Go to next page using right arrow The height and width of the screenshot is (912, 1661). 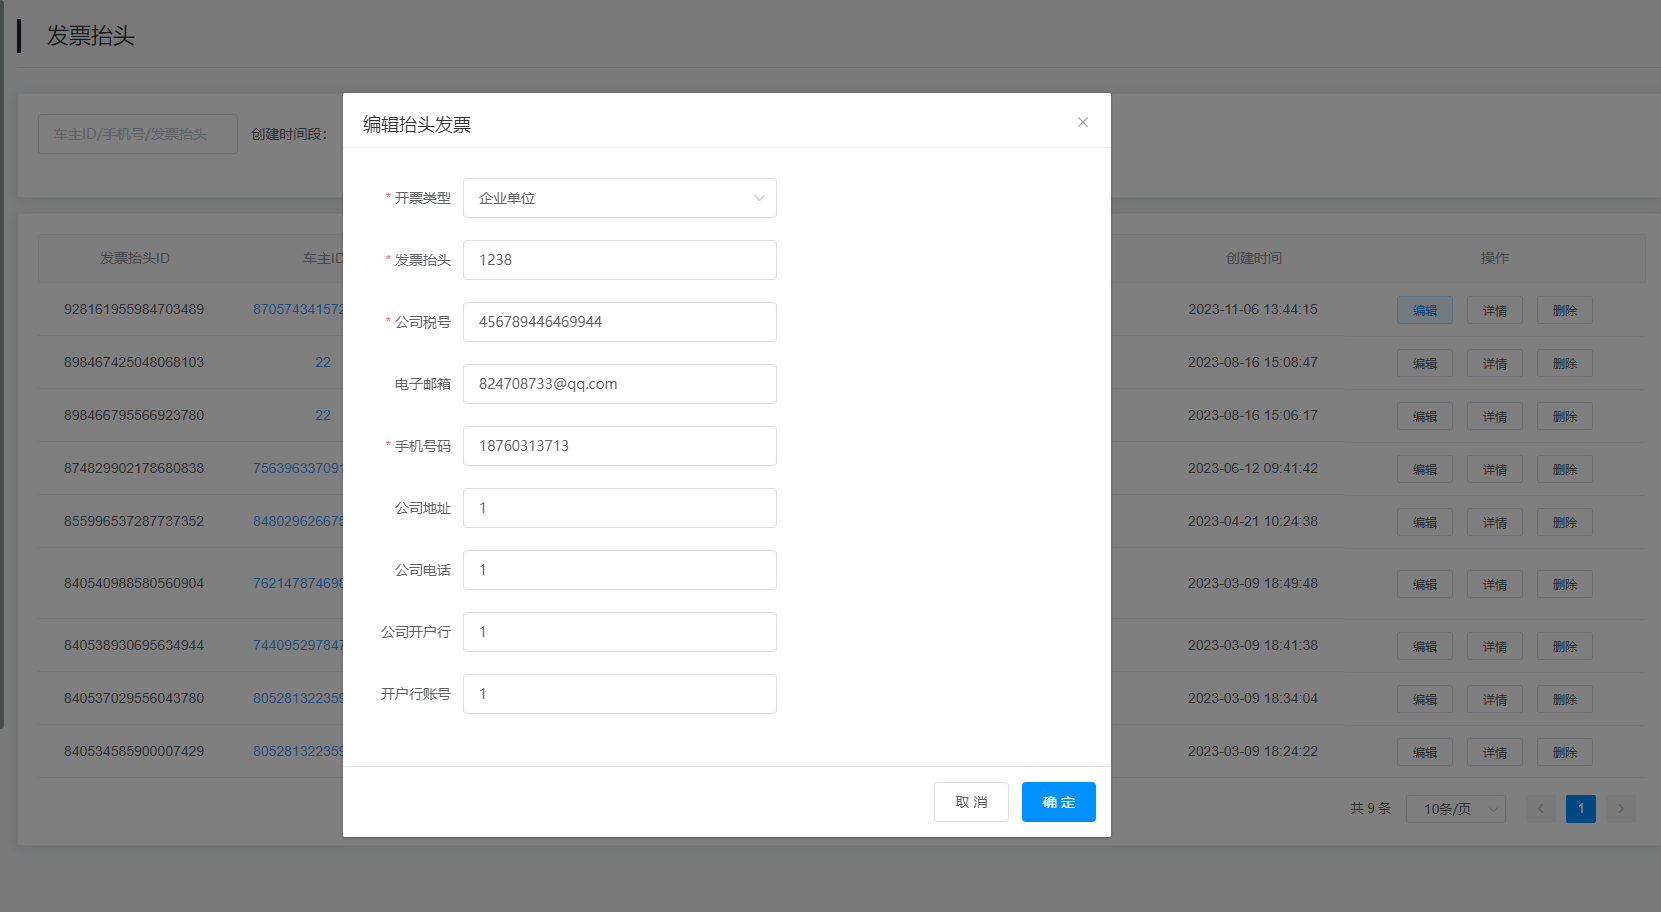point(1620,809)
